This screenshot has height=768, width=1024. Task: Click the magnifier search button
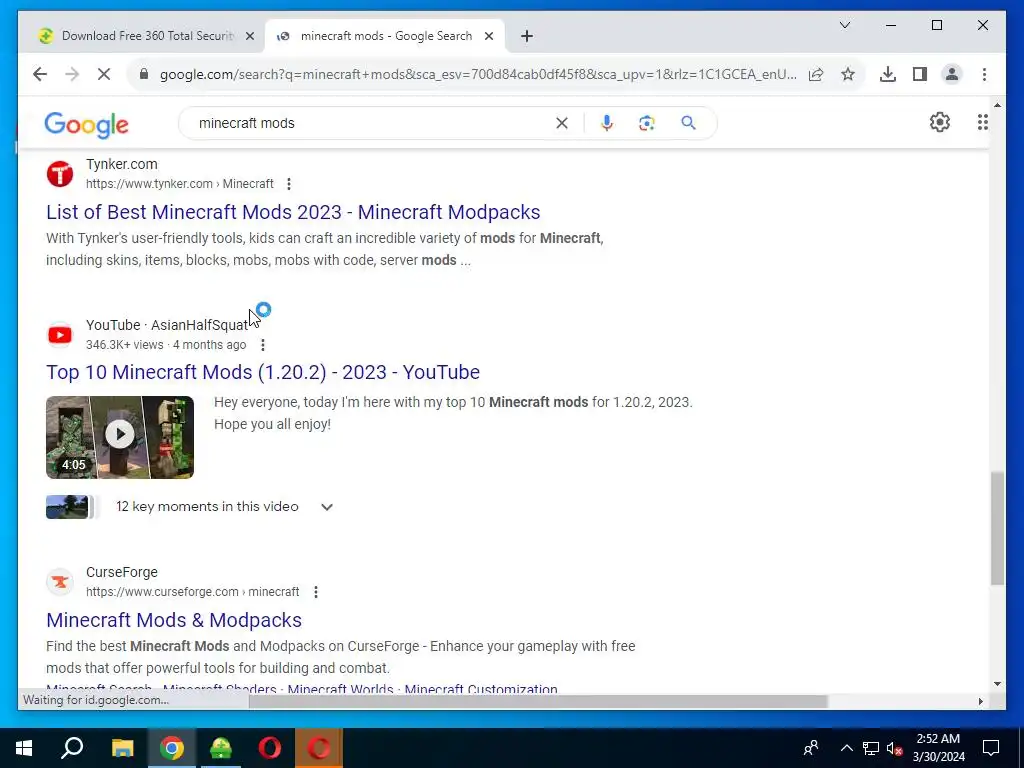pos(688,123)
